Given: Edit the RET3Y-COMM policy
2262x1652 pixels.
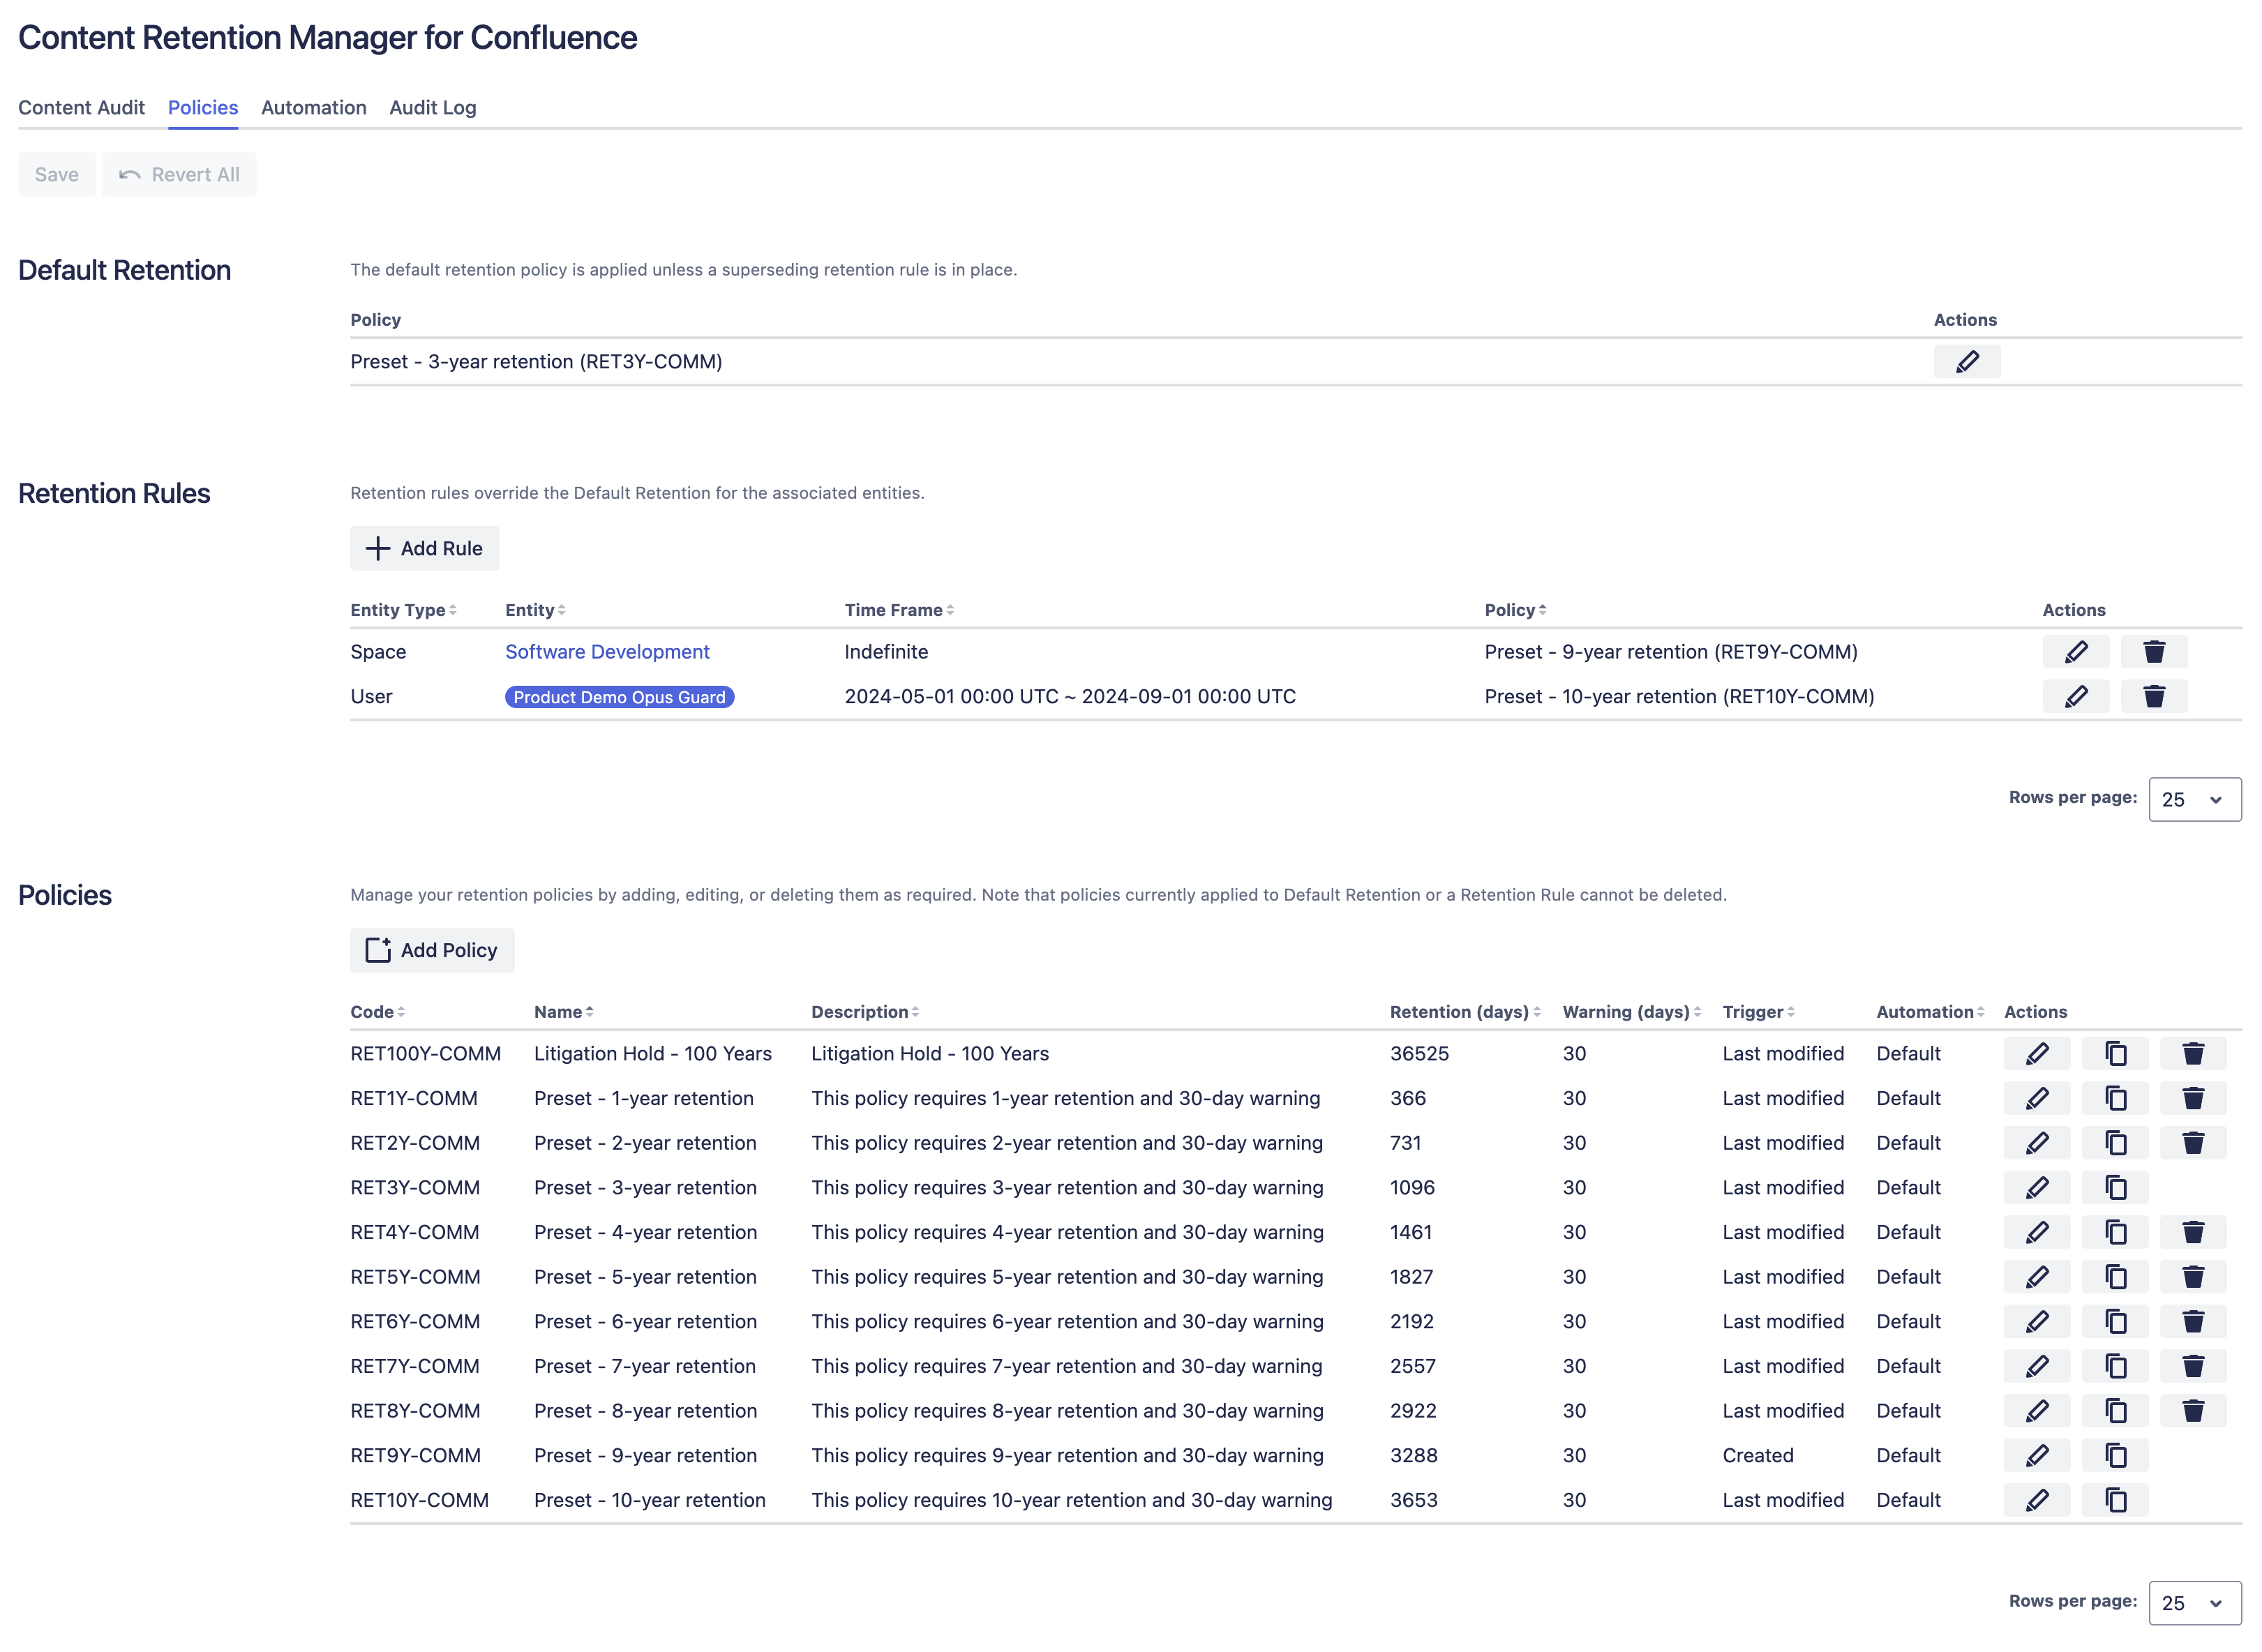Looking at the screenshot, I should click(2036, 1188).
